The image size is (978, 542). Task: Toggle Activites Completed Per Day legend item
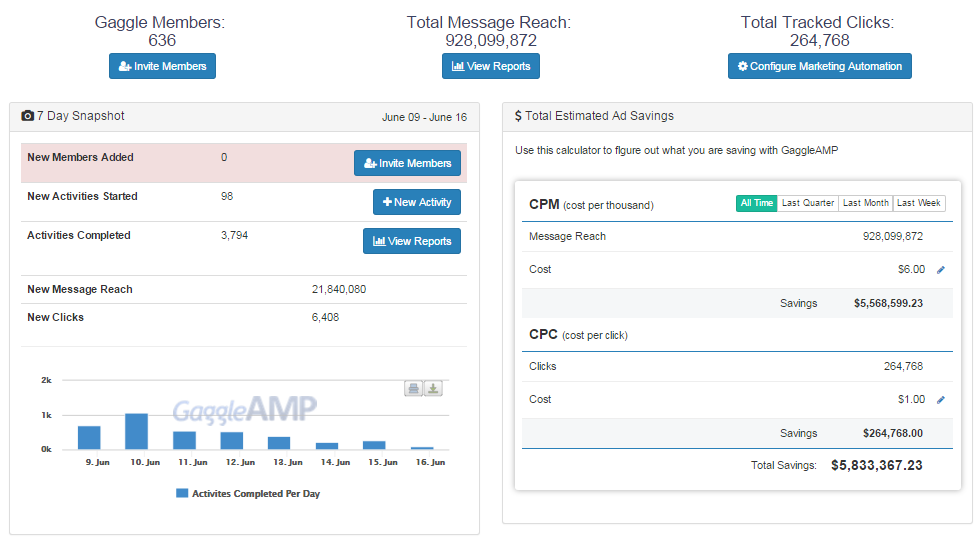coord(248,493)
